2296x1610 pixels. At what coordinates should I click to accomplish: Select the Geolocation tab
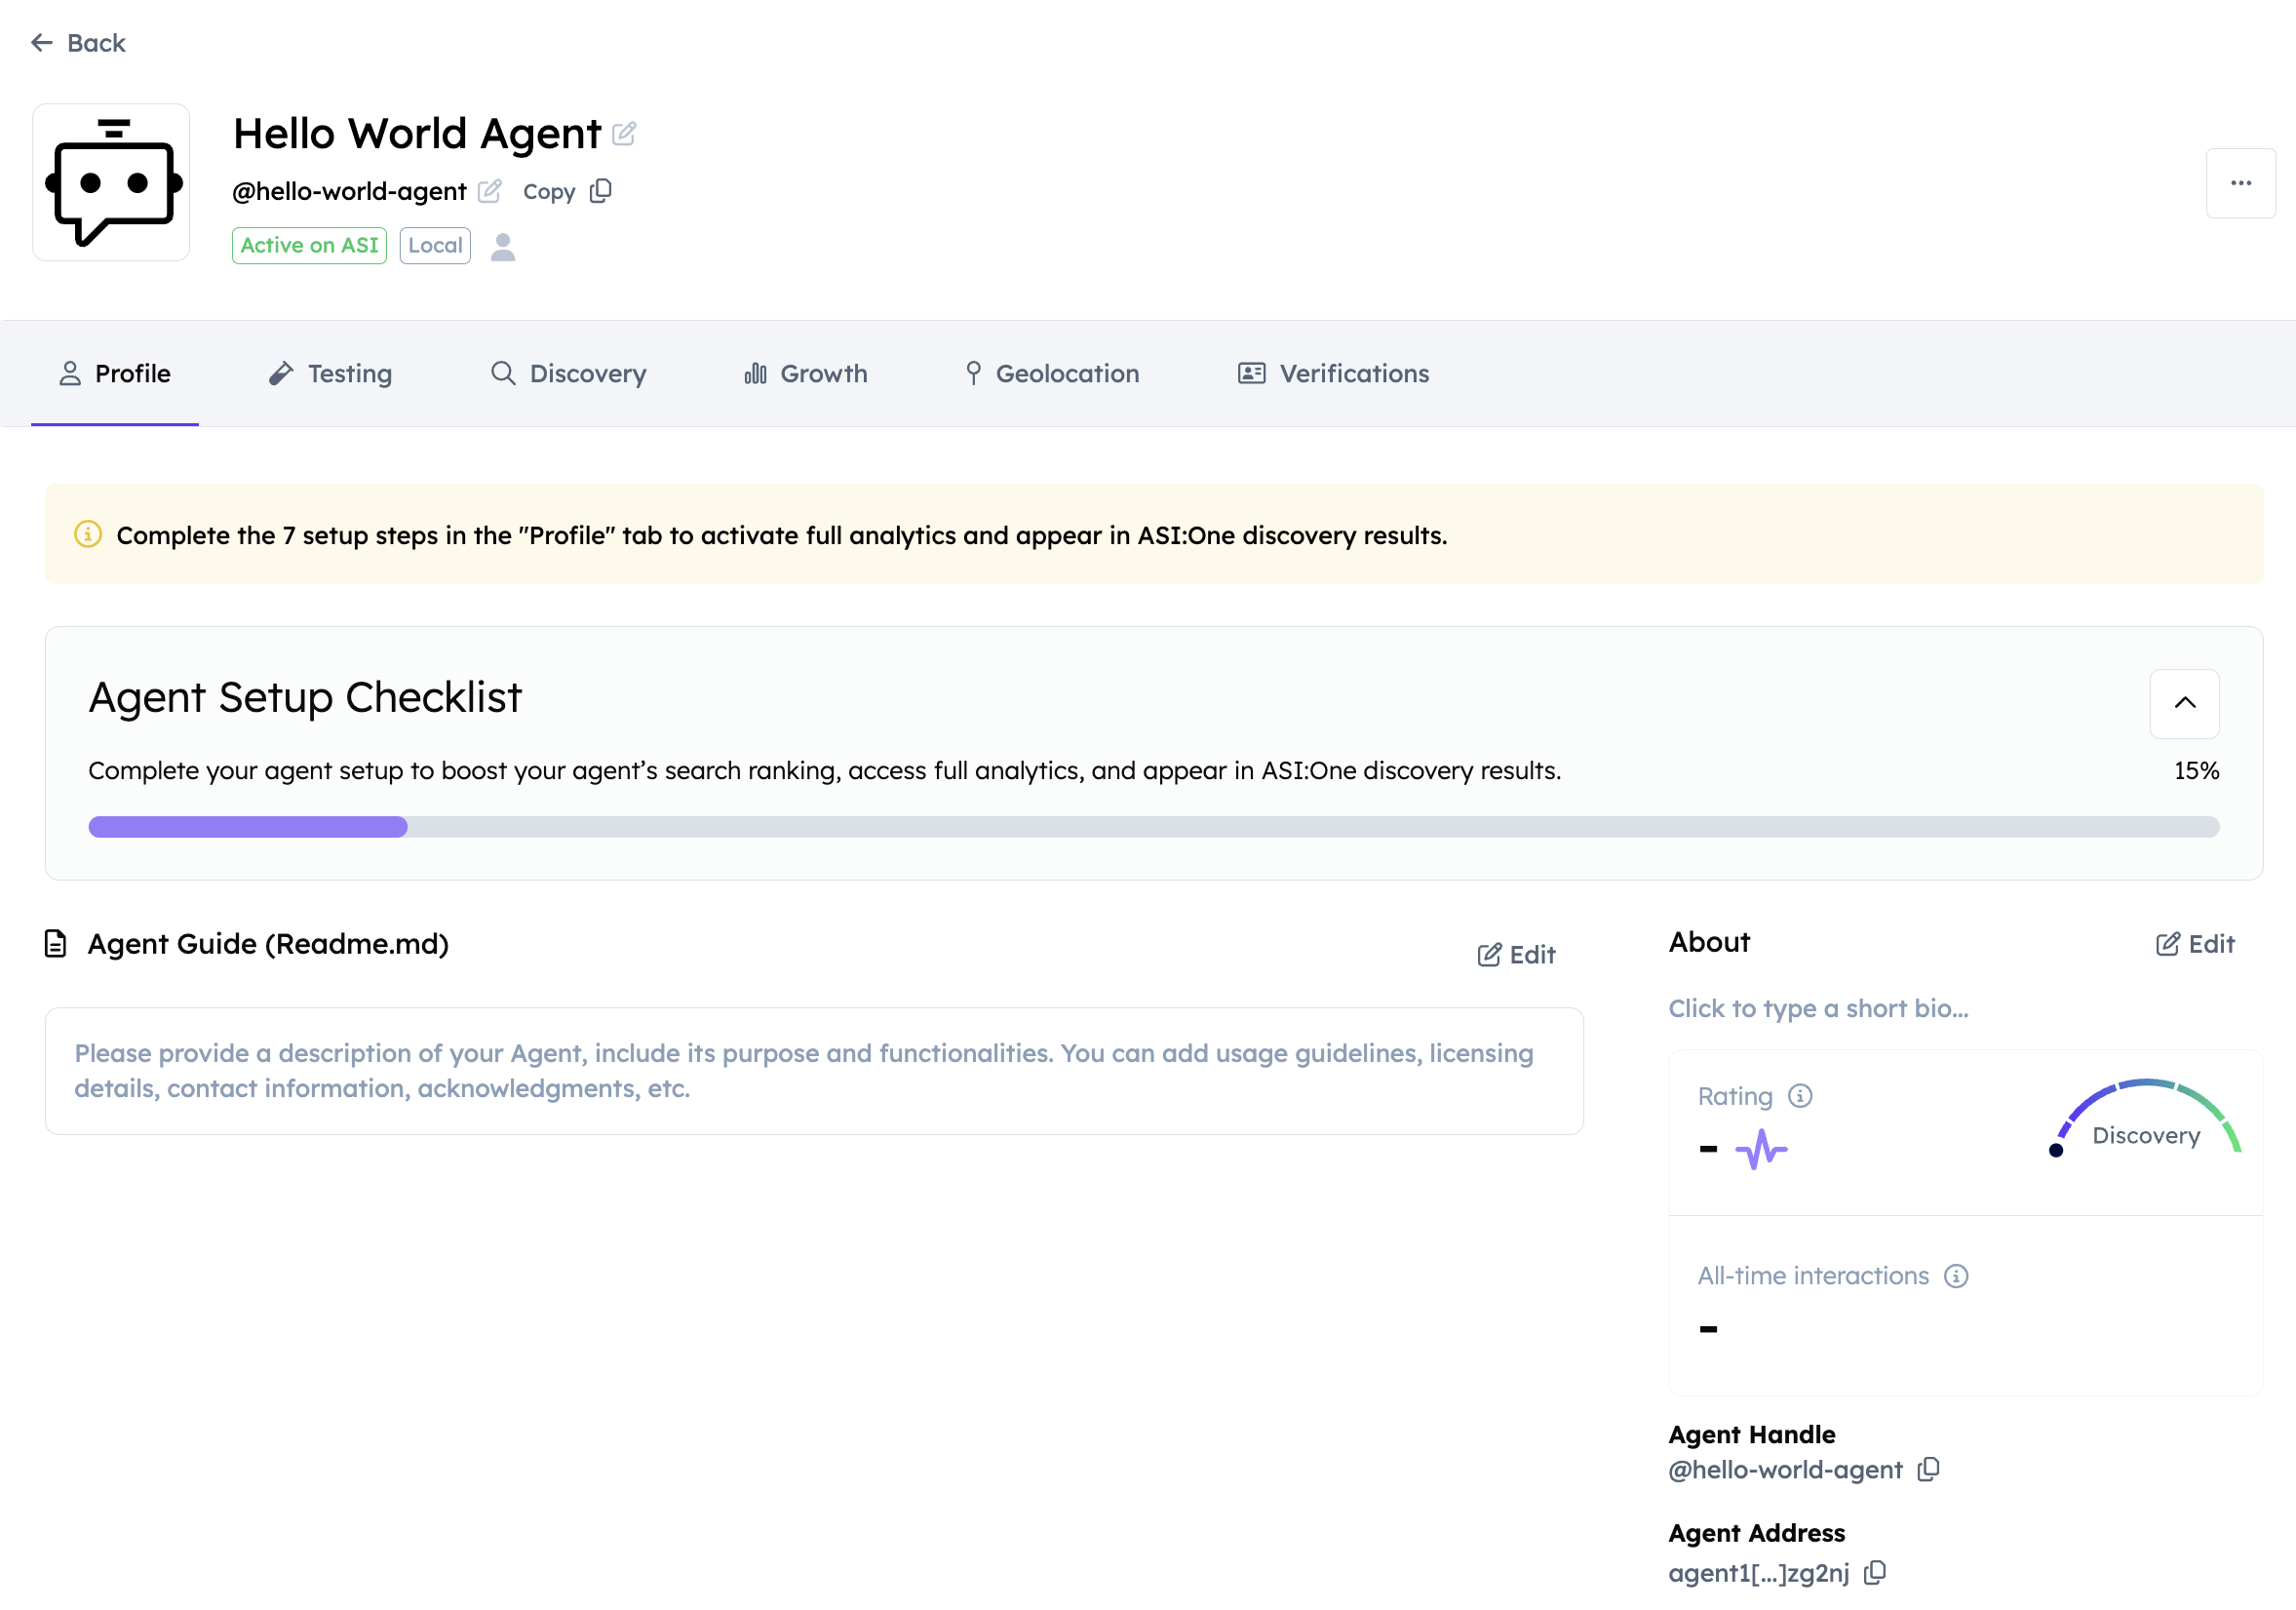click(1051, 374)
